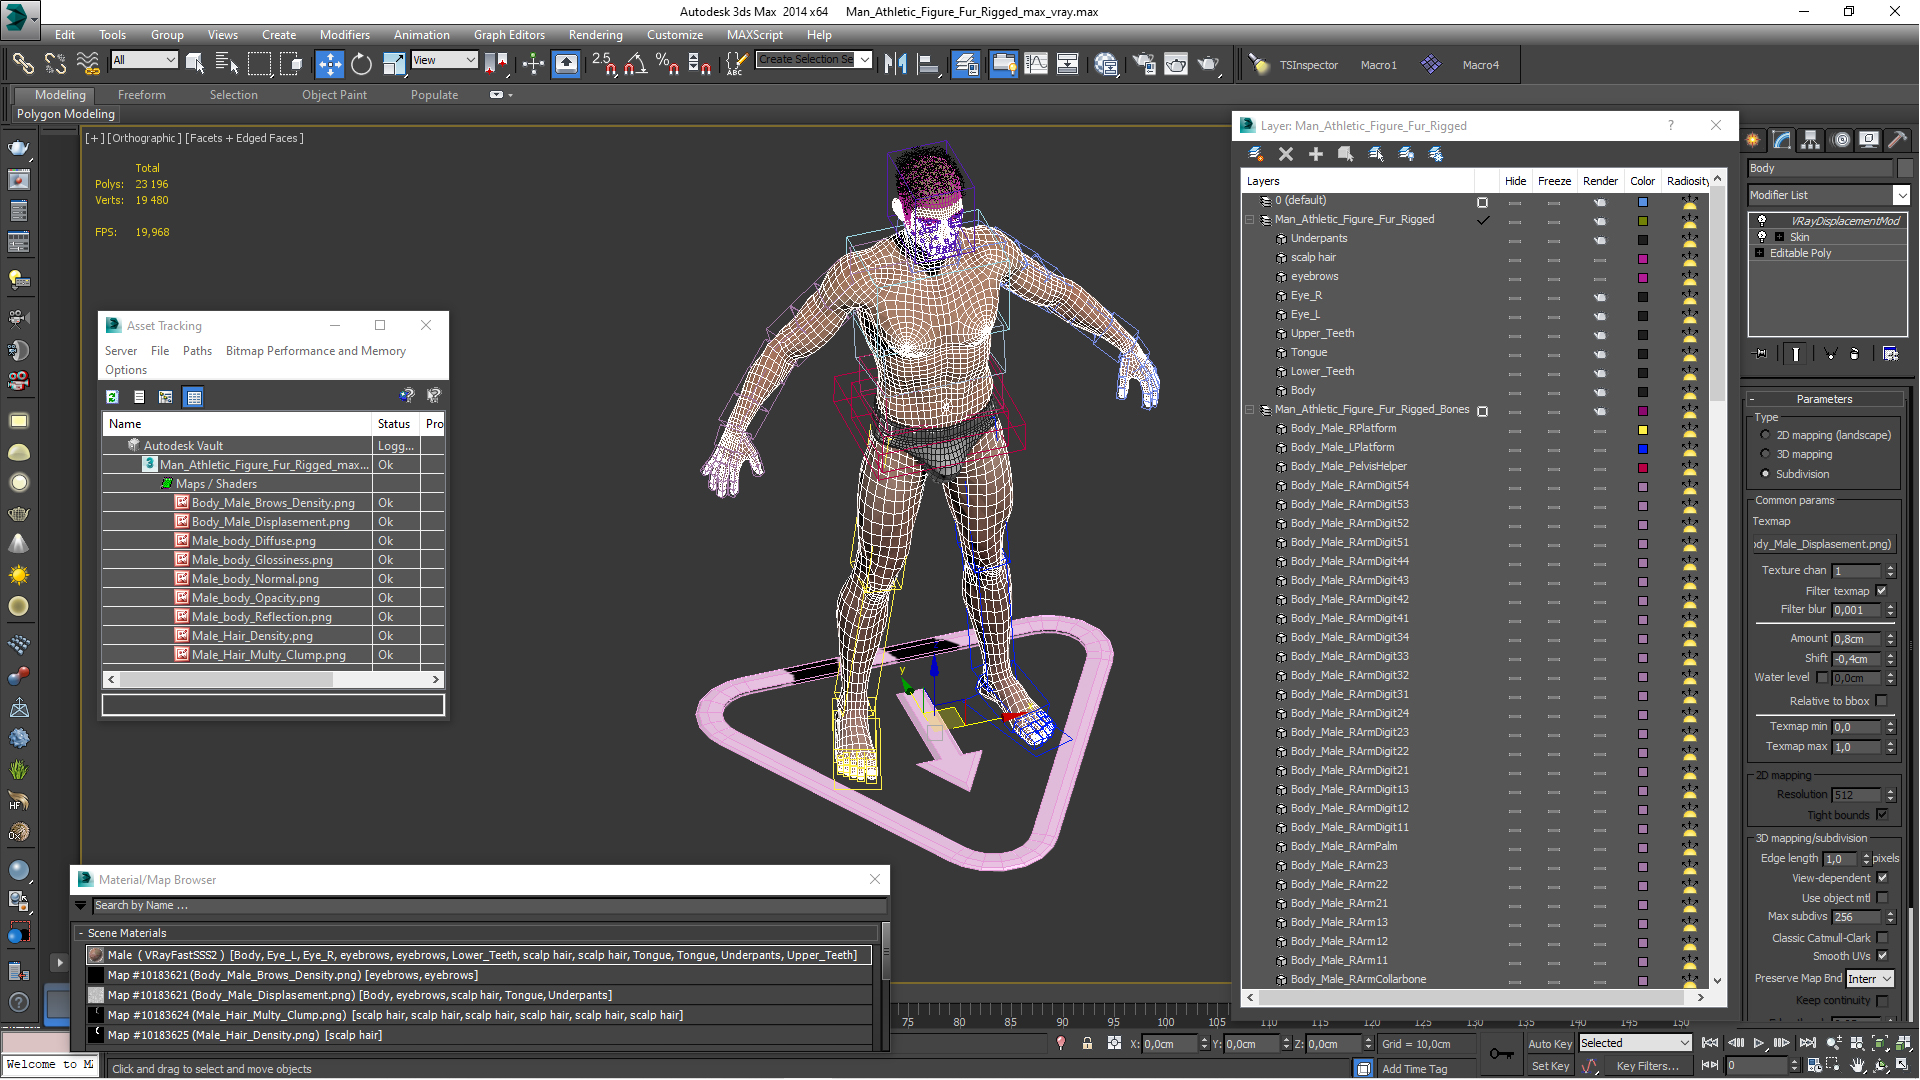Toggle freeze for Body layer row
The width and height of the screenshot is (1920, 1080).
tap(1554, 391)
